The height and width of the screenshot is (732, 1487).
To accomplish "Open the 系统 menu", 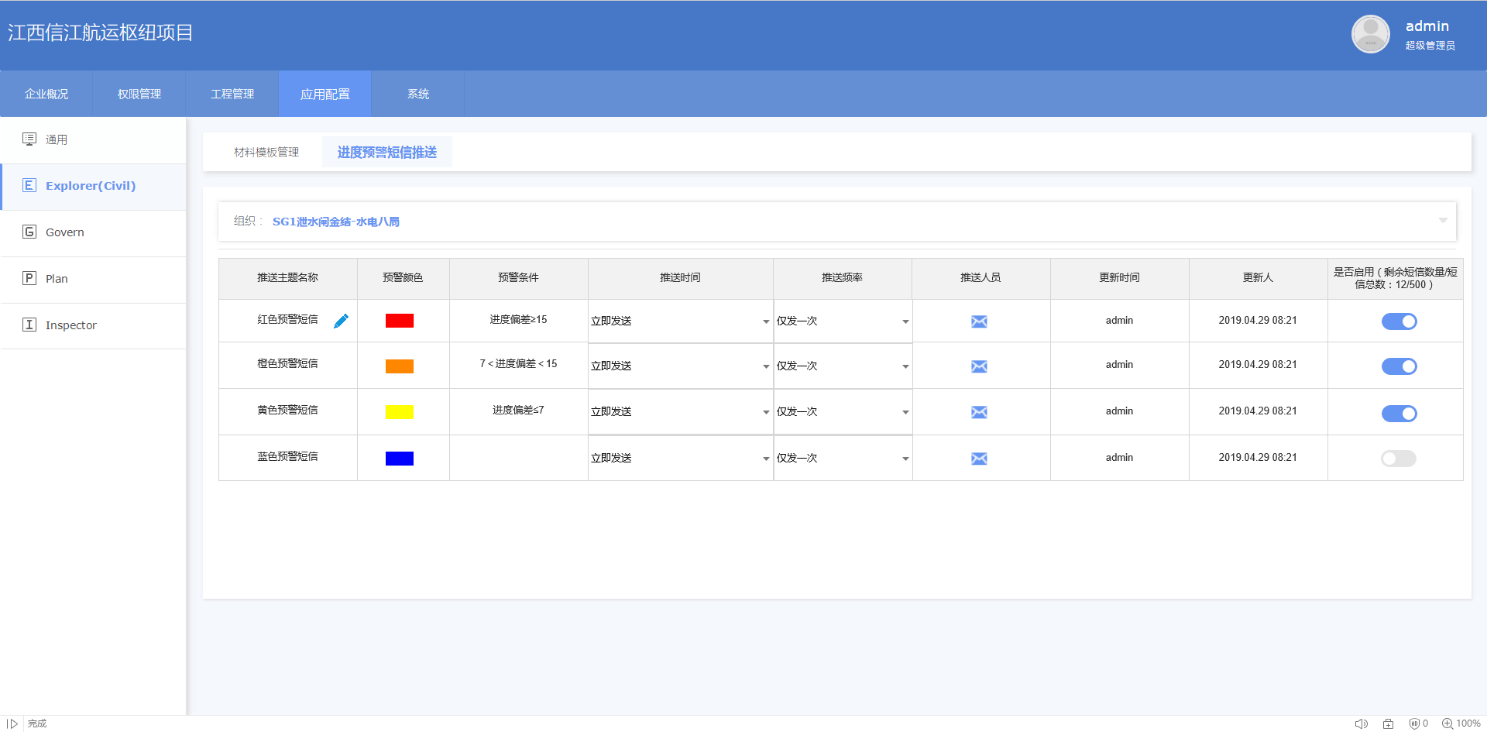I will (418, 94).
